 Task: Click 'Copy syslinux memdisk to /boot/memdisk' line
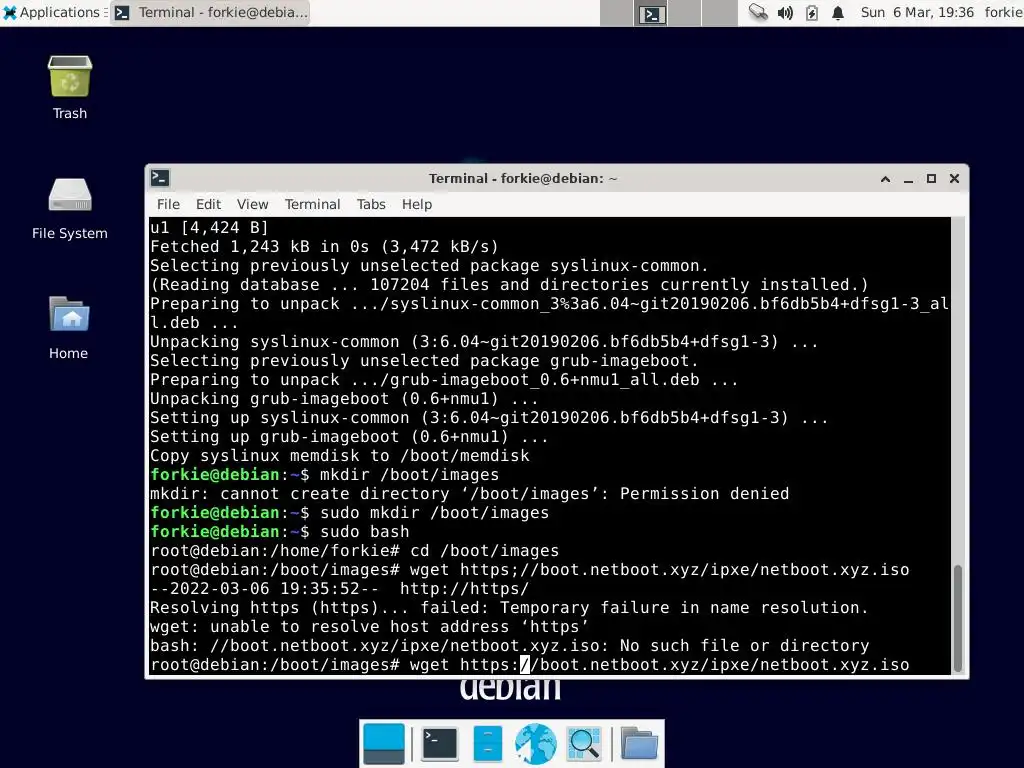point(340,456)
